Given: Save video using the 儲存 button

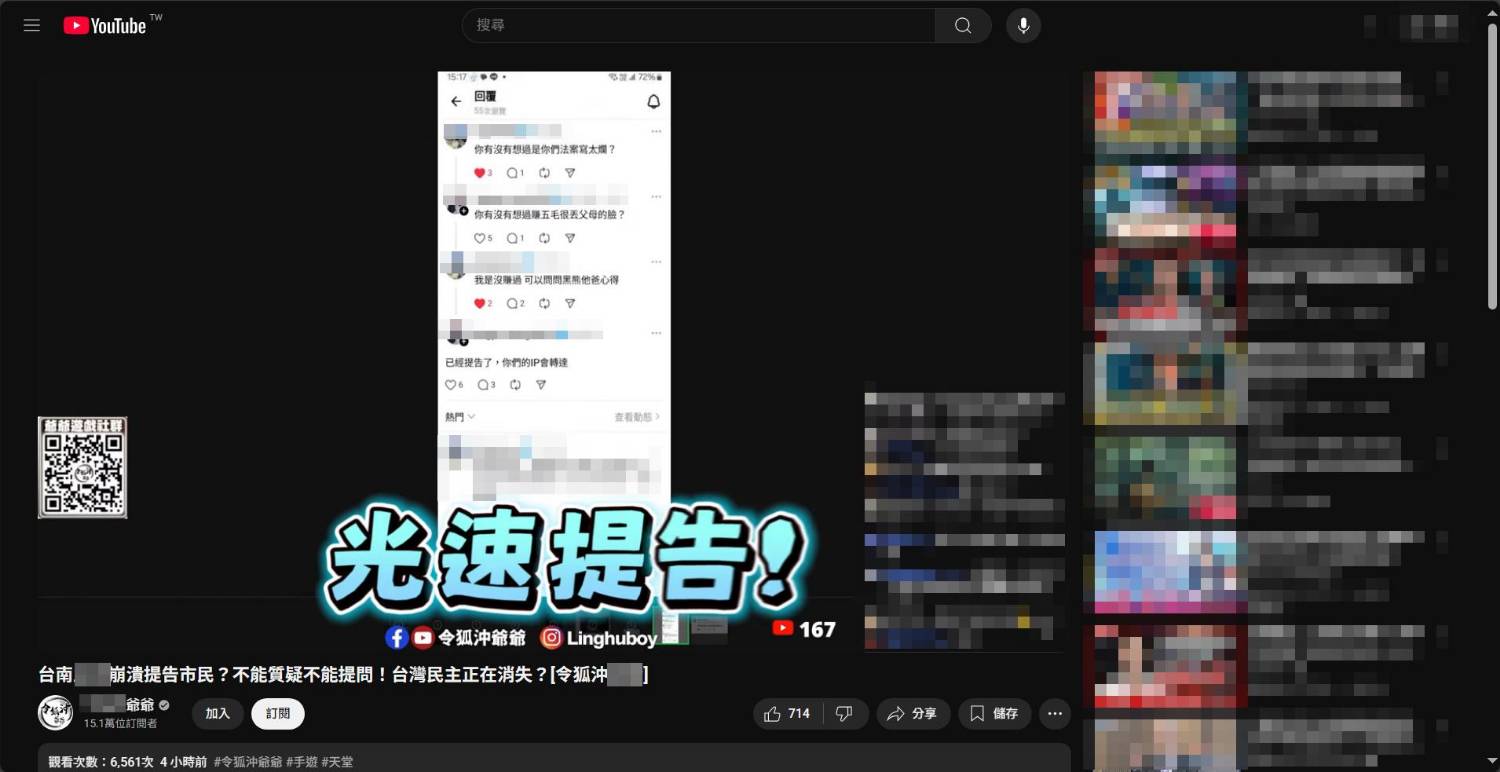Looking at the screenshot, I should click(x=994, y=713).
